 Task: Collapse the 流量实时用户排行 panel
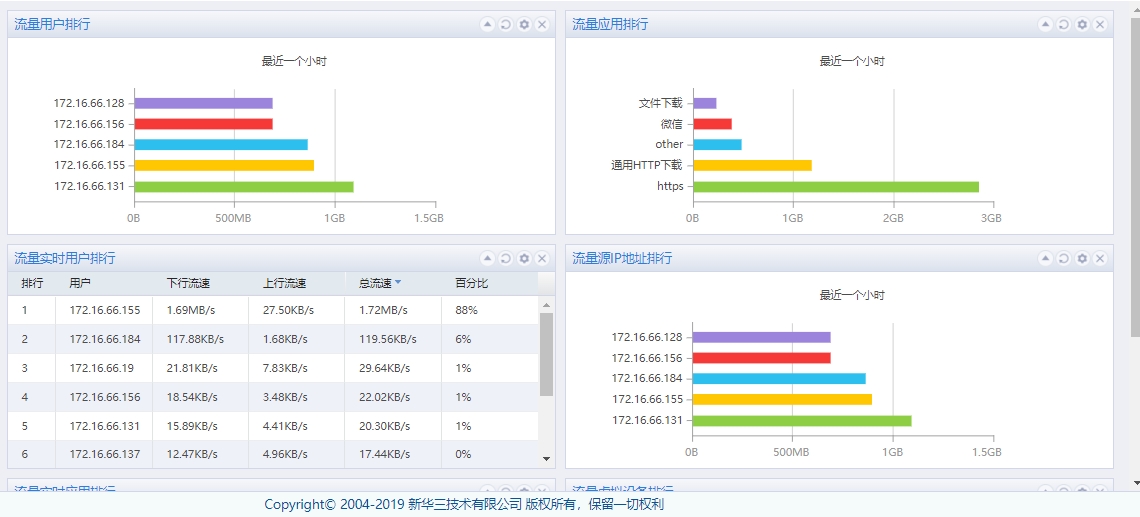tap(487, 258)
